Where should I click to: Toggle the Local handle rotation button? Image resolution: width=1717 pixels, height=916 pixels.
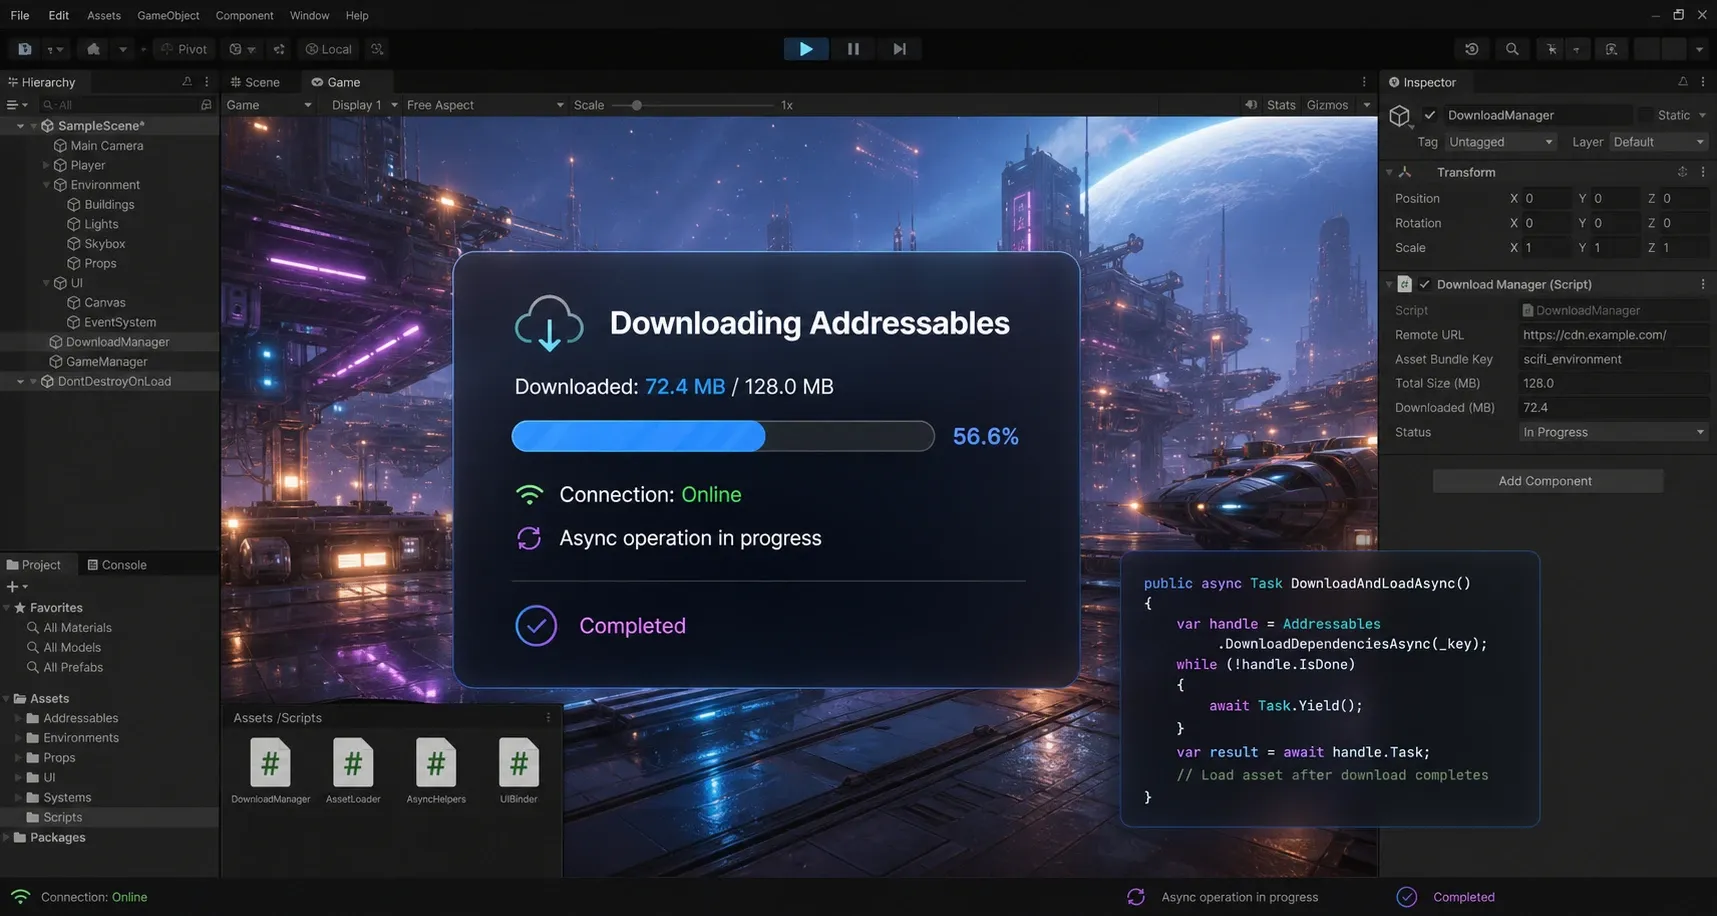click(328, 49)
